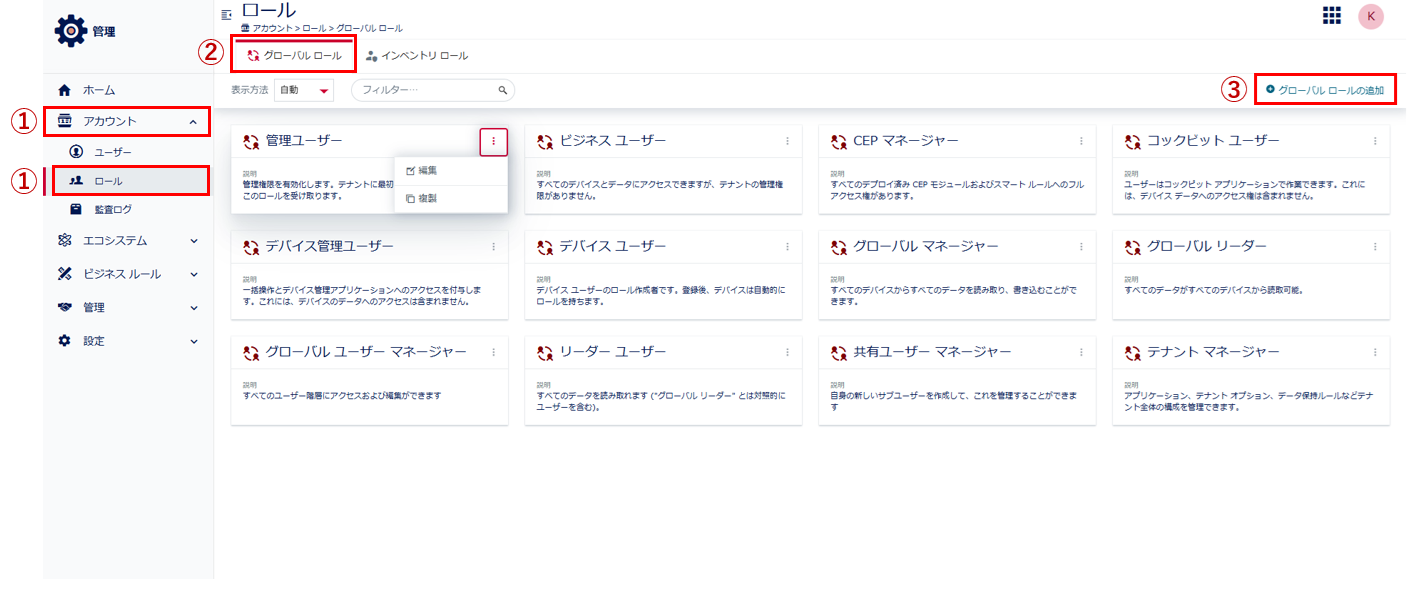Open the kebab menu on ビジネス ユーザー card
The image size is (1425, 594).
pos(787,141)
